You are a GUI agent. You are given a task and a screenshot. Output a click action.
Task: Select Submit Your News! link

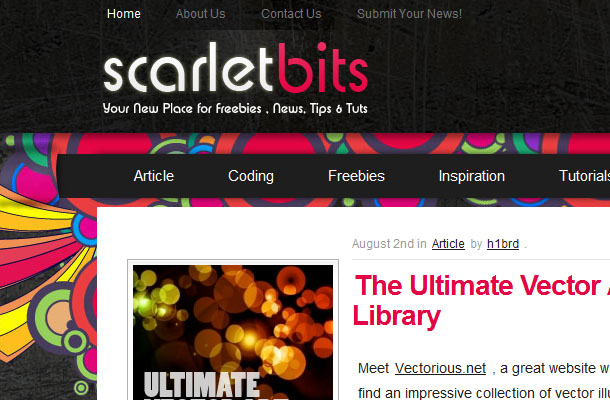(x=409, y=14)
